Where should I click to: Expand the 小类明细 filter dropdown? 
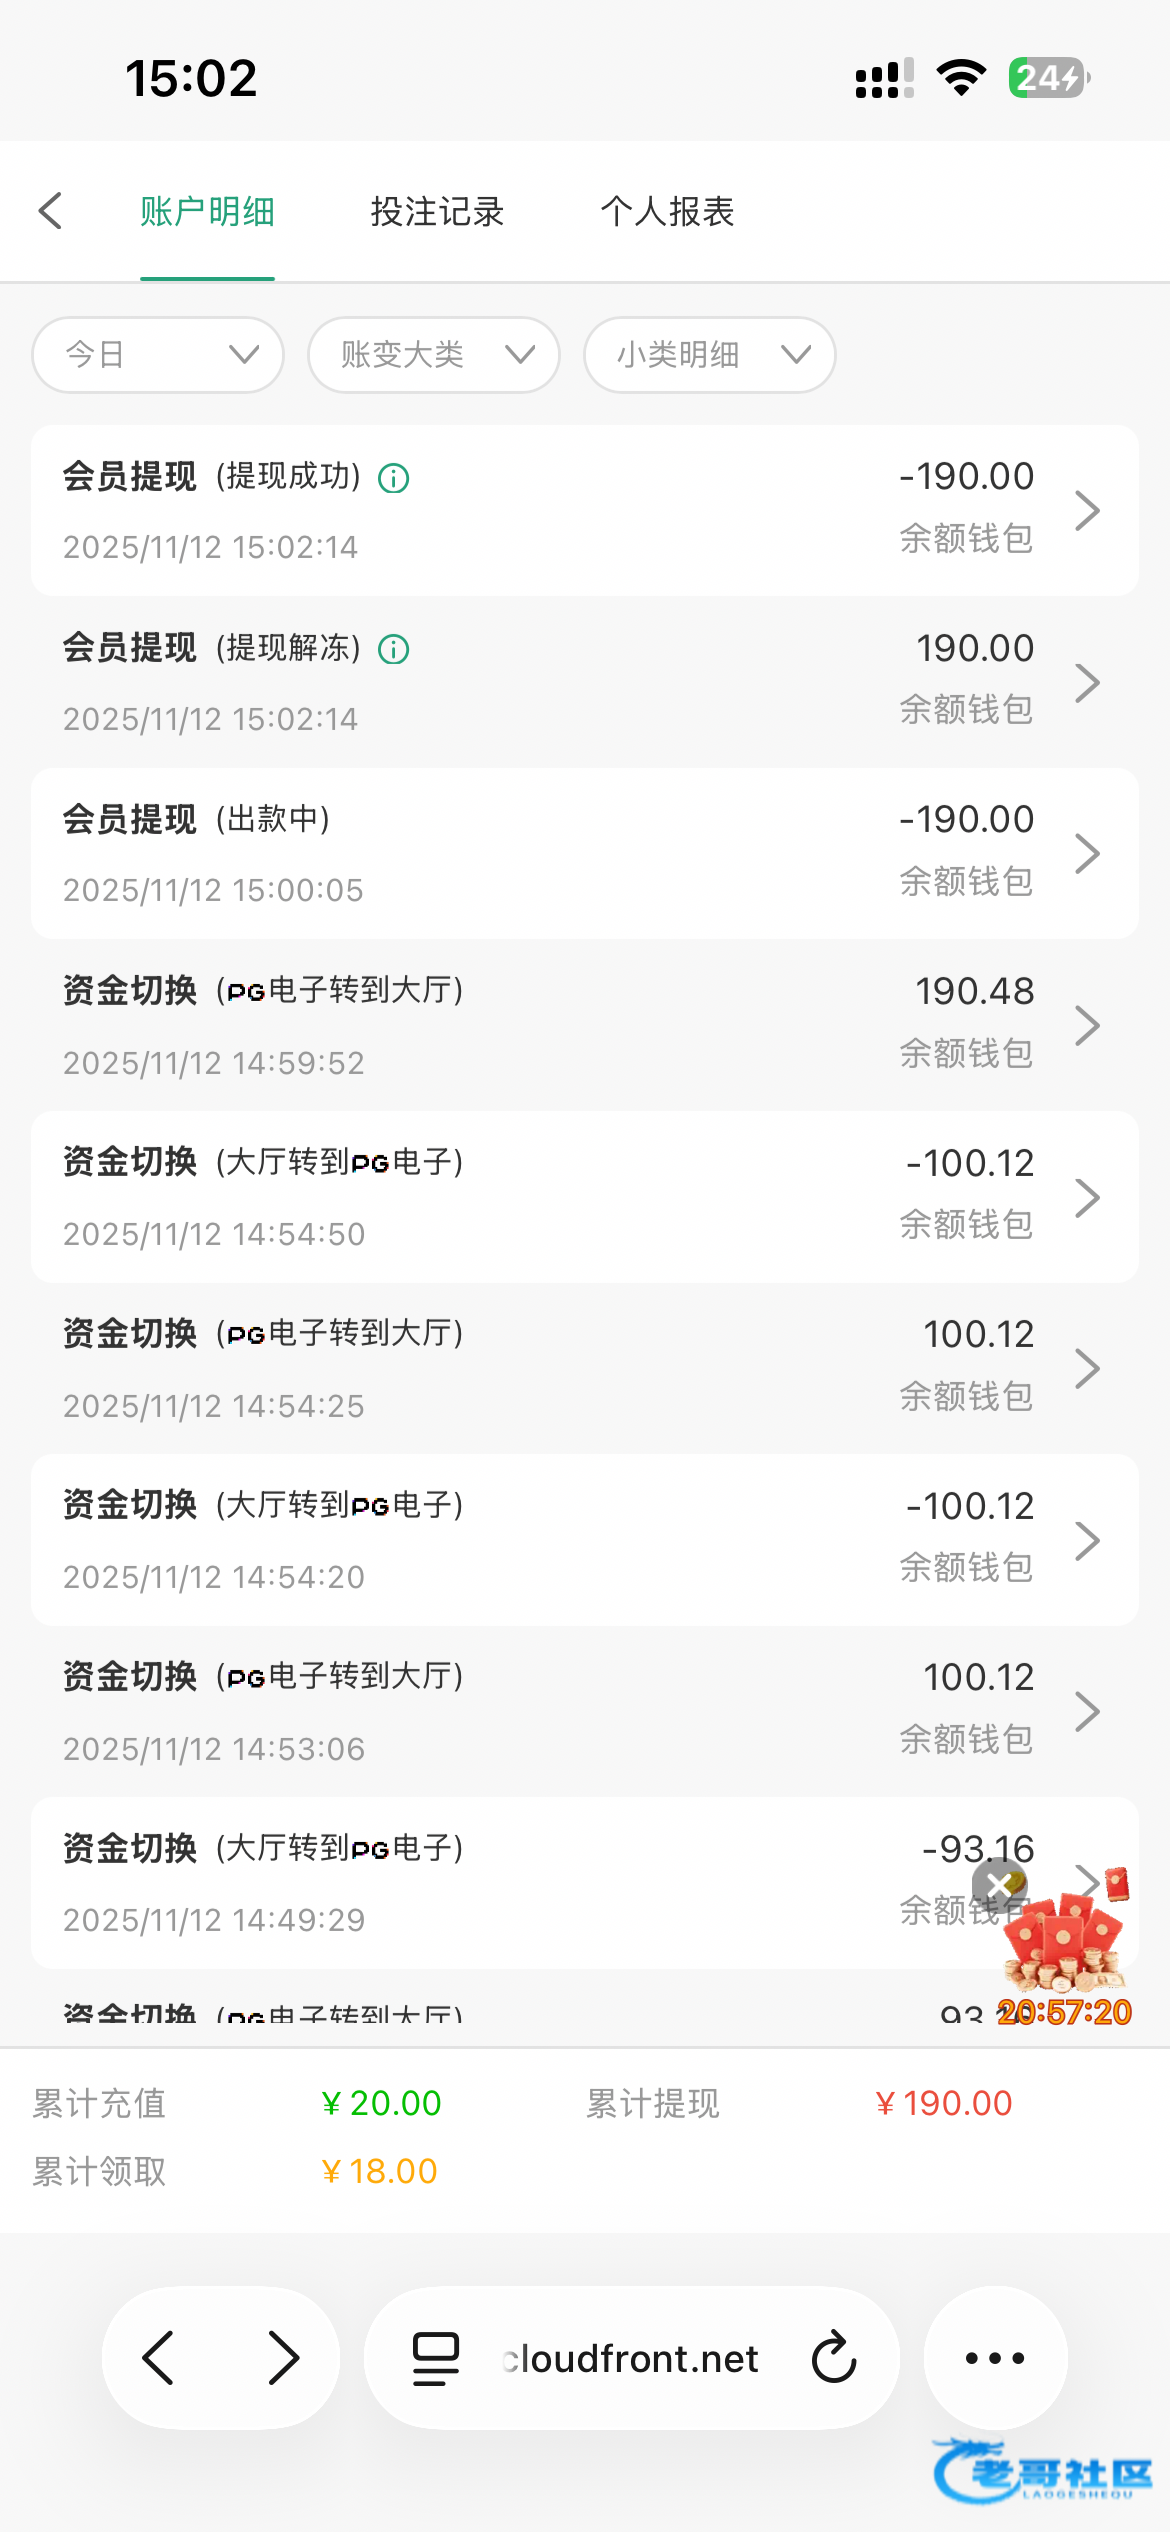(710, 355)
